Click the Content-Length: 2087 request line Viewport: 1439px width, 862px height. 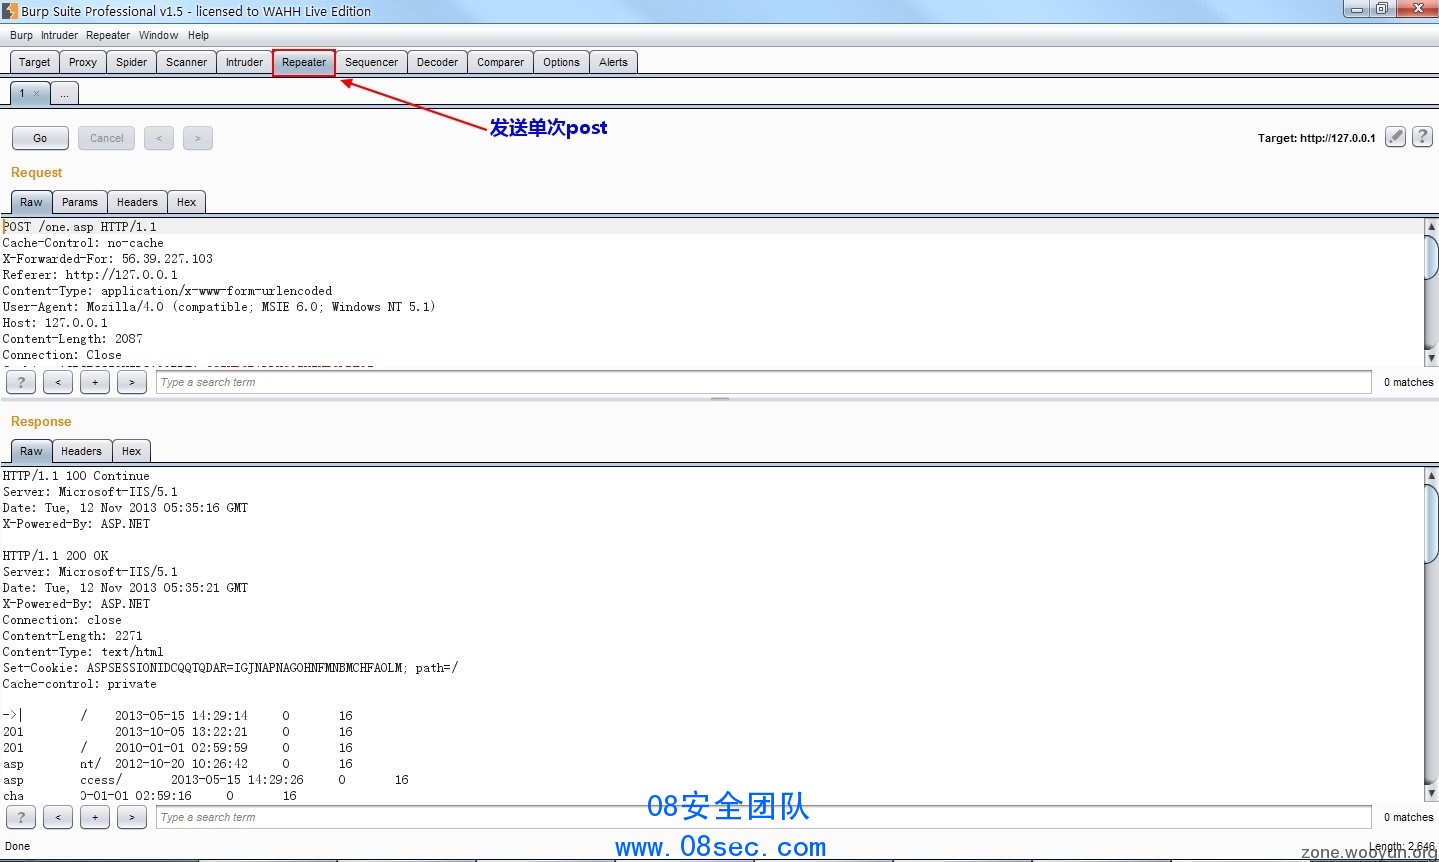pos(72,339)
